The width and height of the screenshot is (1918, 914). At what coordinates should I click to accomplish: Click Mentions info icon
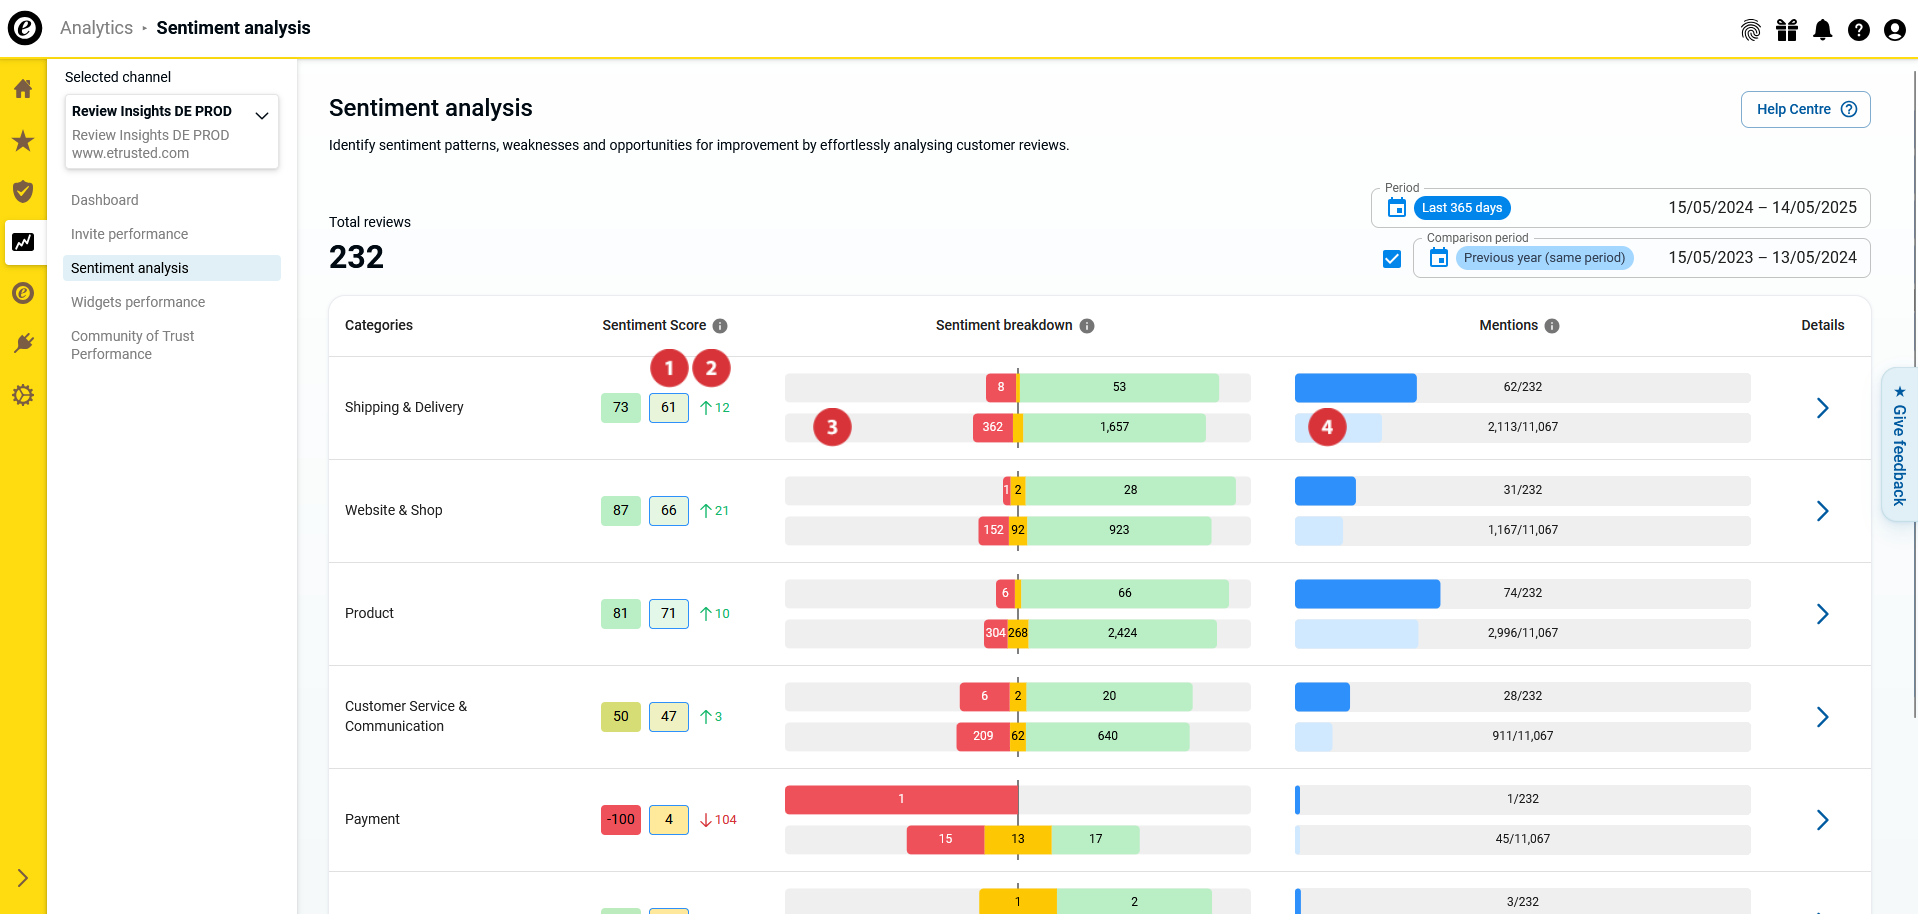[1552, 326]
